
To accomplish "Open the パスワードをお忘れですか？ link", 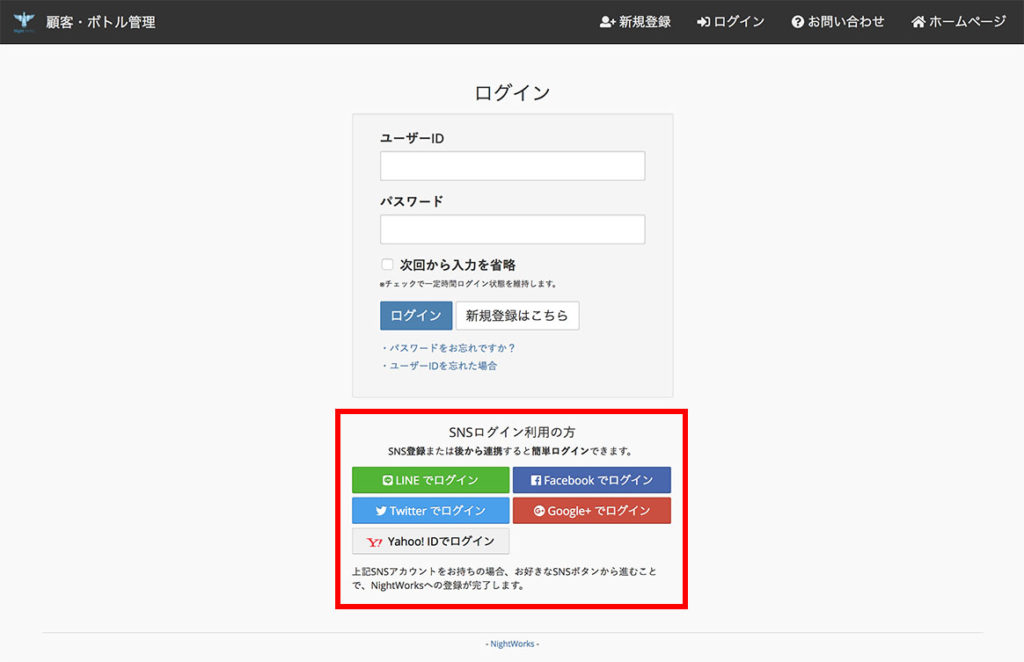I will [x=450, y=348].
